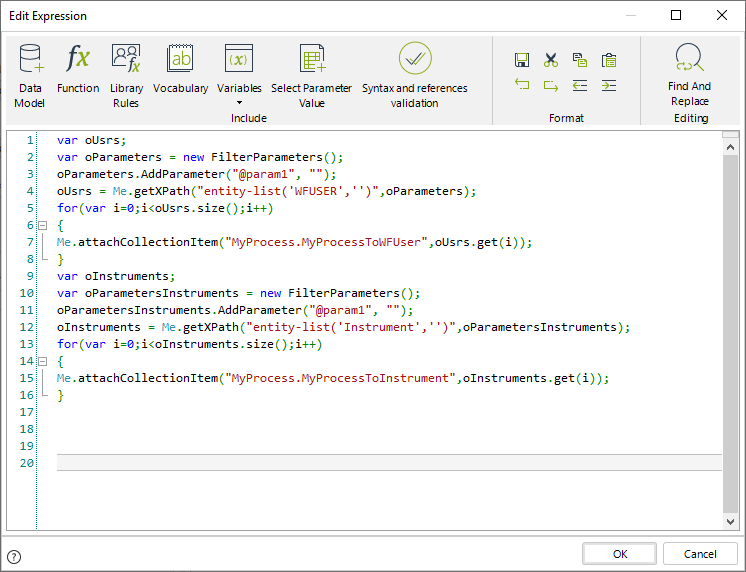746x572 pixels.
Task: Decrease indent of the code
Action: pos(580,85)
